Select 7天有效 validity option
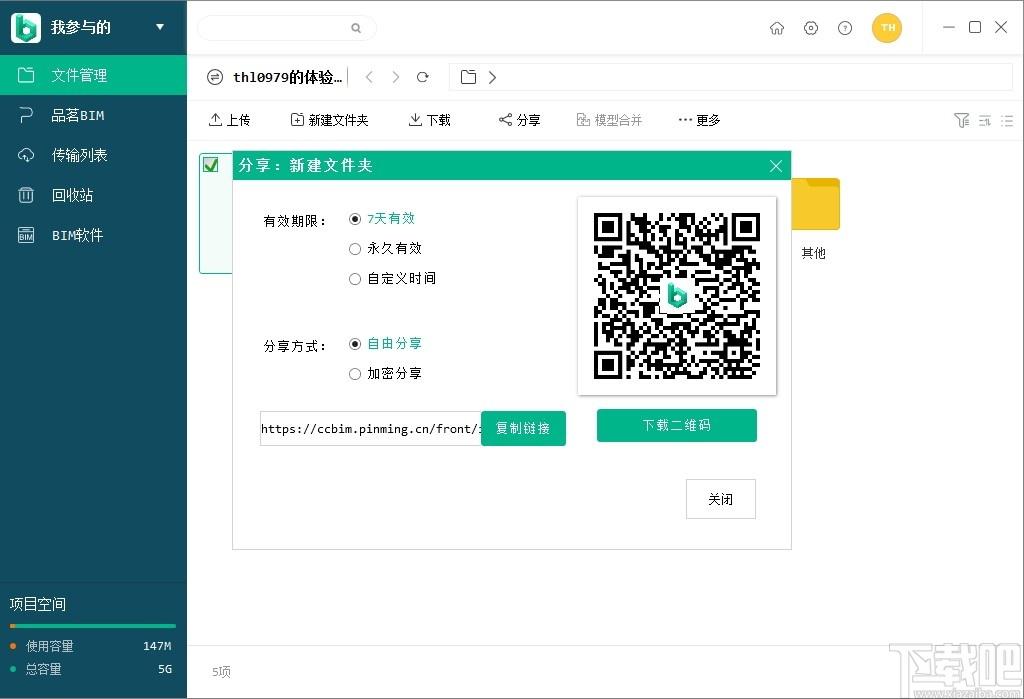The width and height of the screenshot is (1024, 699). pyautogui.click(x=382, y=218)
